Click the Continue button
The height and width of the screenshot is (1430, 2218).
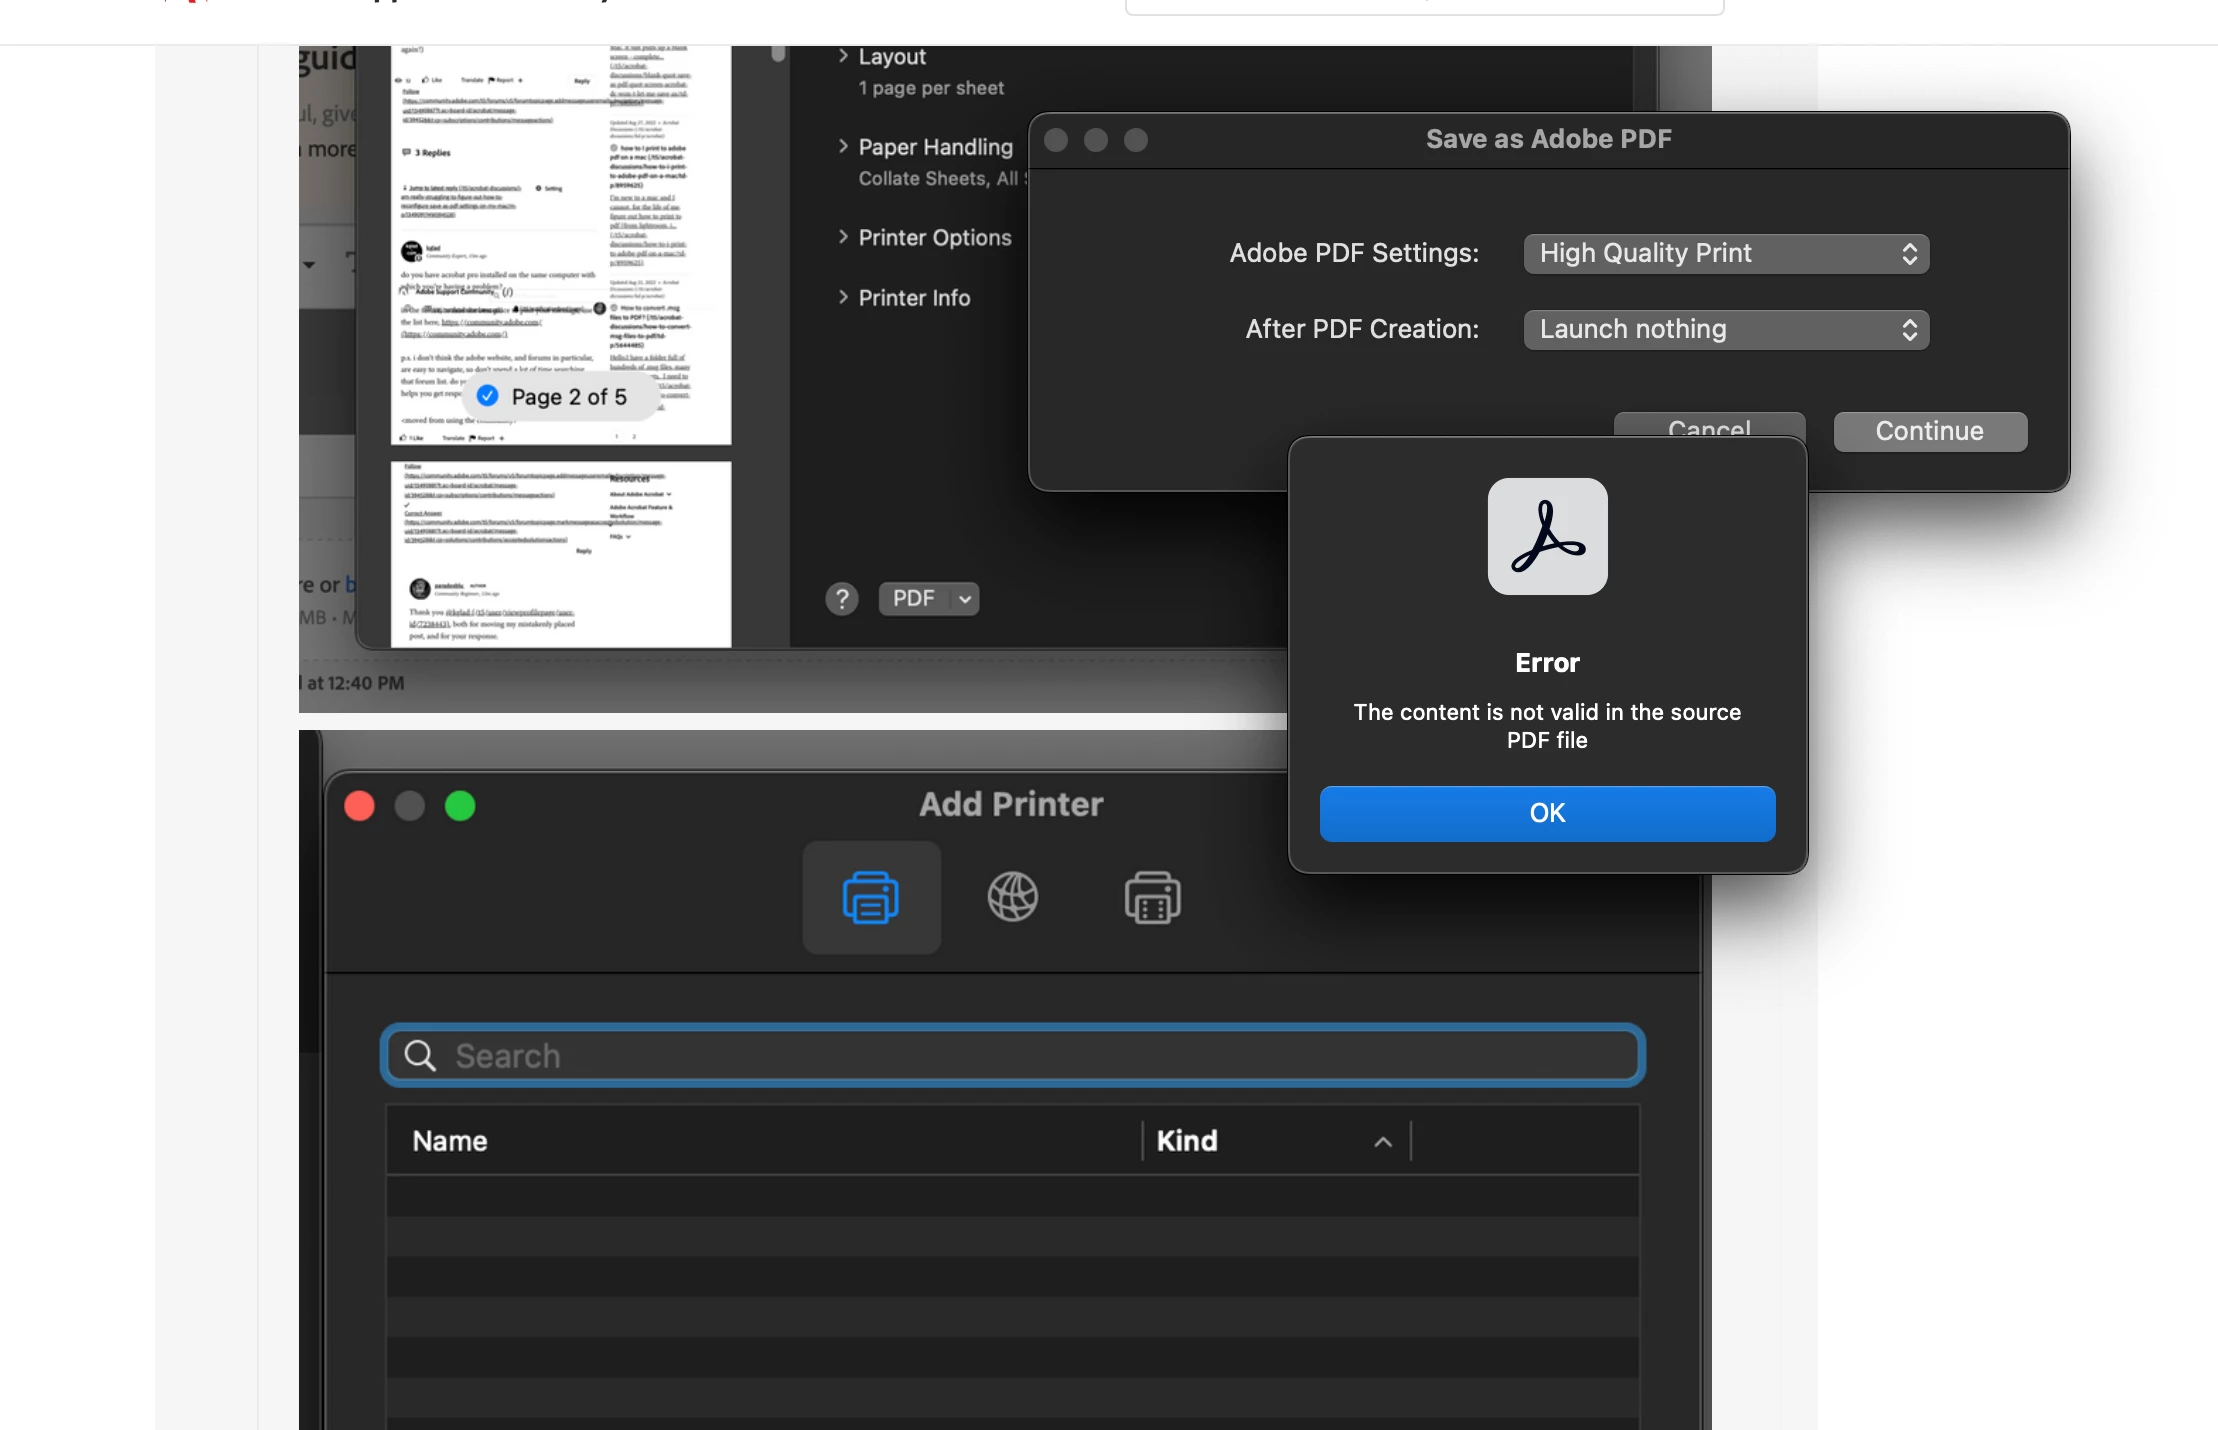tap(1930, 432)
